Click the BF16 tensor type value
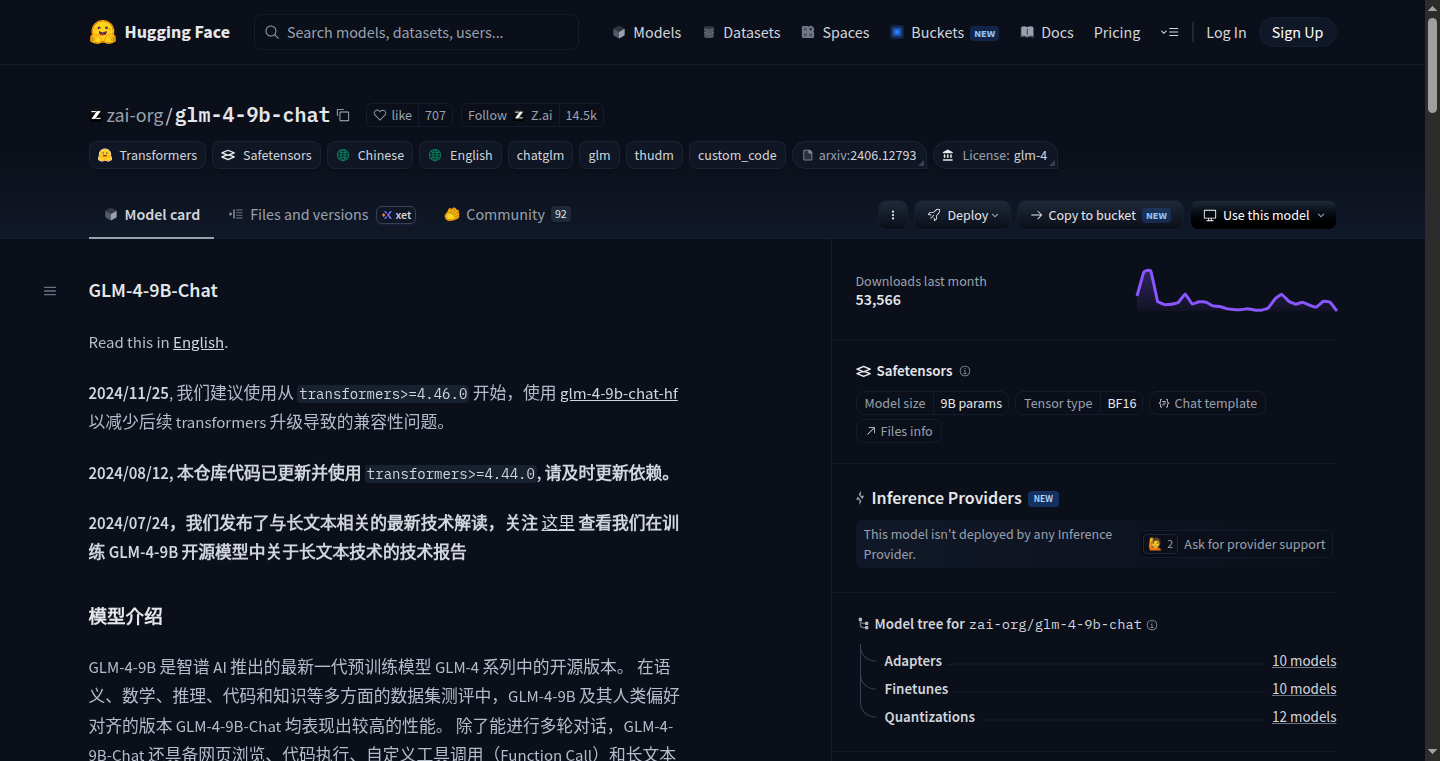 tap(1122, 403)
